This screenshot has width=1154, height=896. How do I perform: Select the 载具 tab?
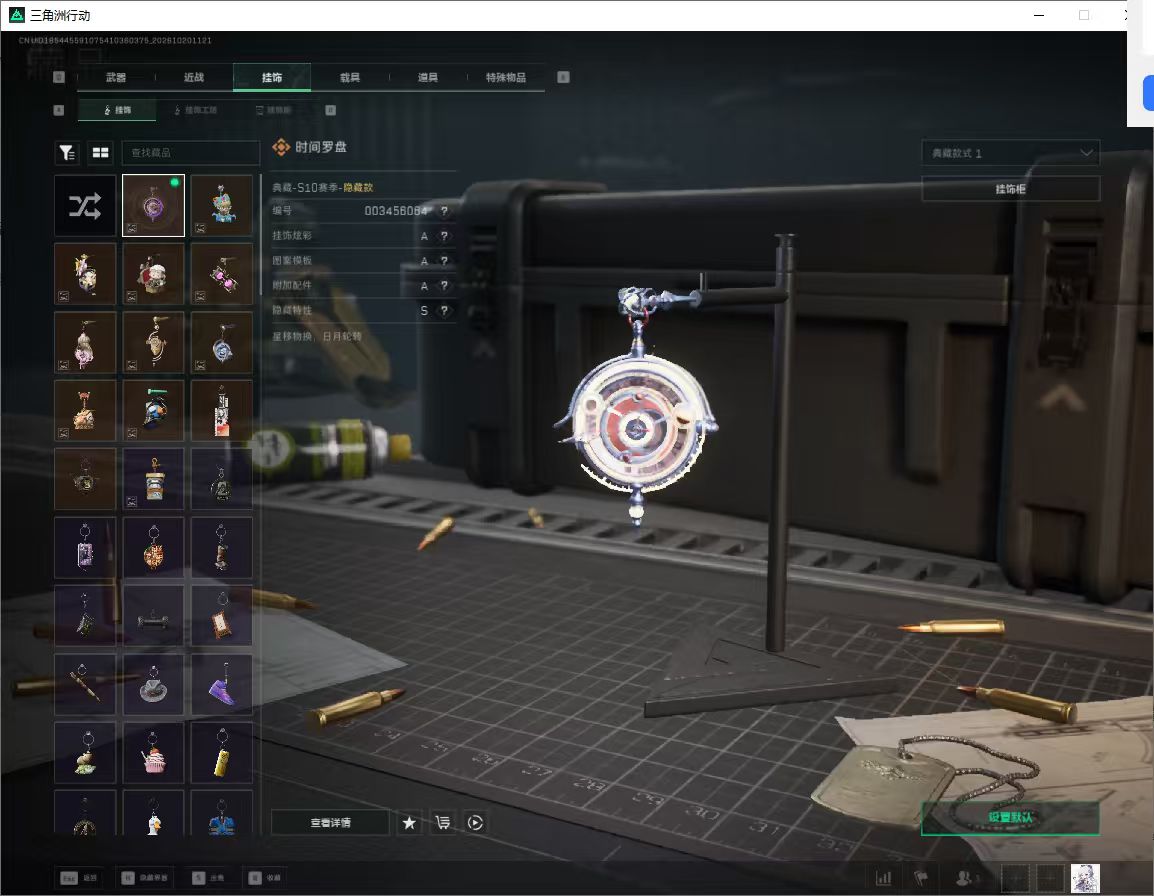(350, 77)
